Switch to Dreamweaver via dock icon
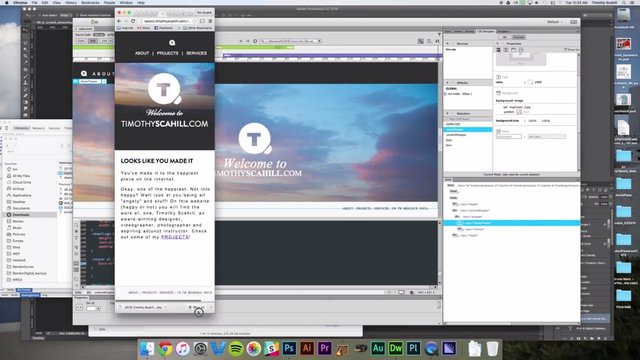This screenshot has height=360, width=640. pyautogui.click(x=395, y=348)
